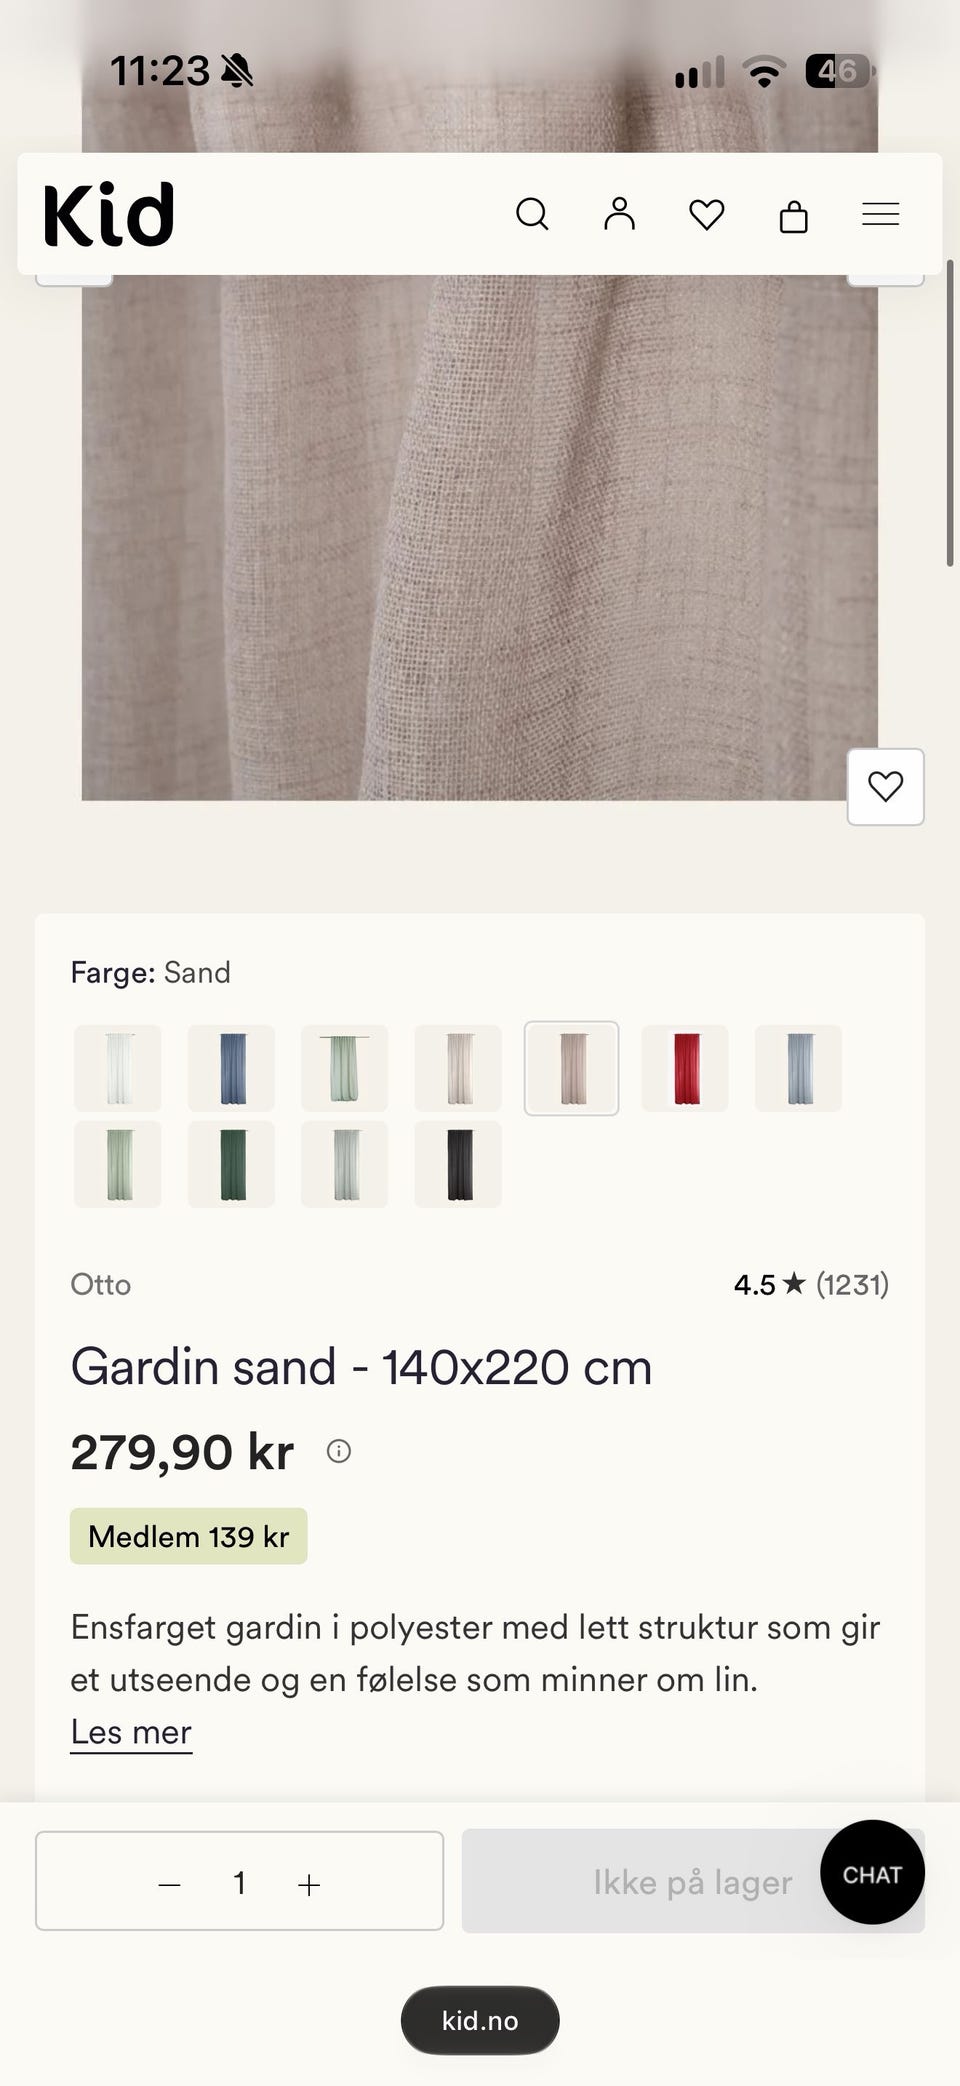This screenshot has height=2086, width=960.
Task: Select the white curtain color swatch
Action: click(x=117, y=1068)
